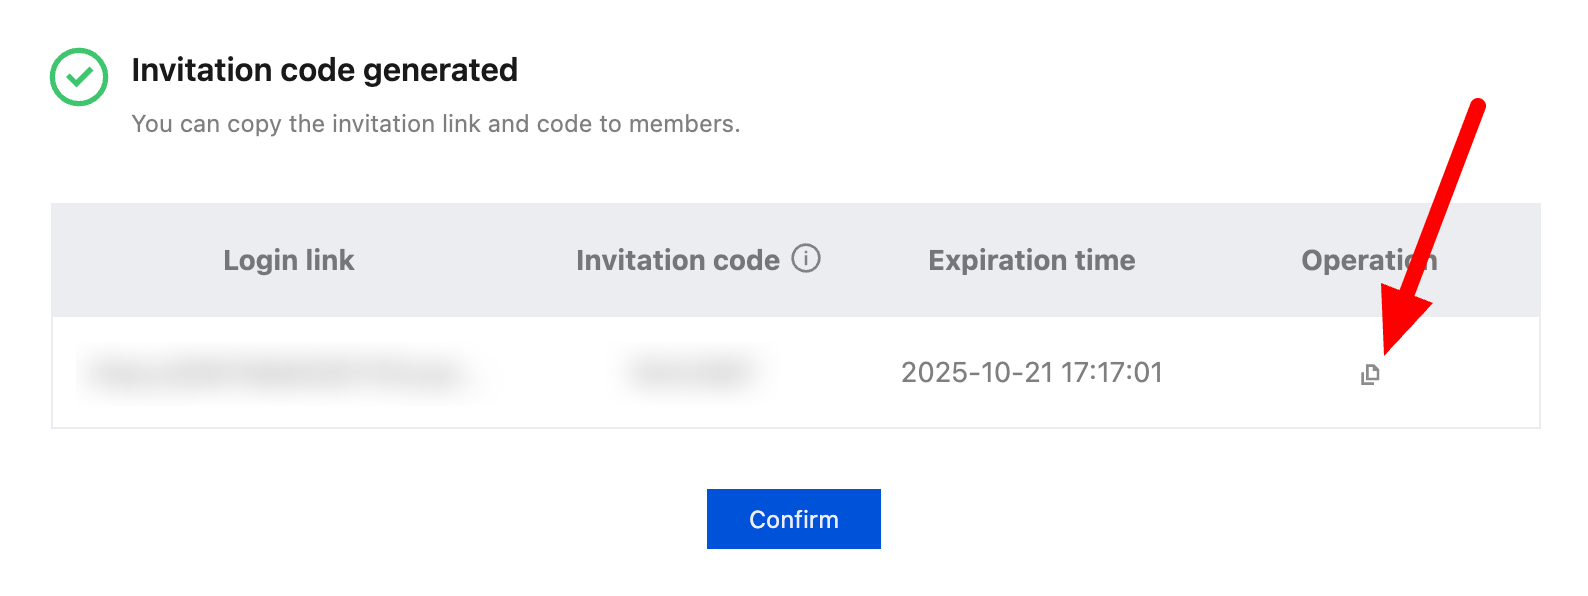Click the date 2025-10-21 in the expiration cell
1588x596 pixels.
tap(977, 373)
